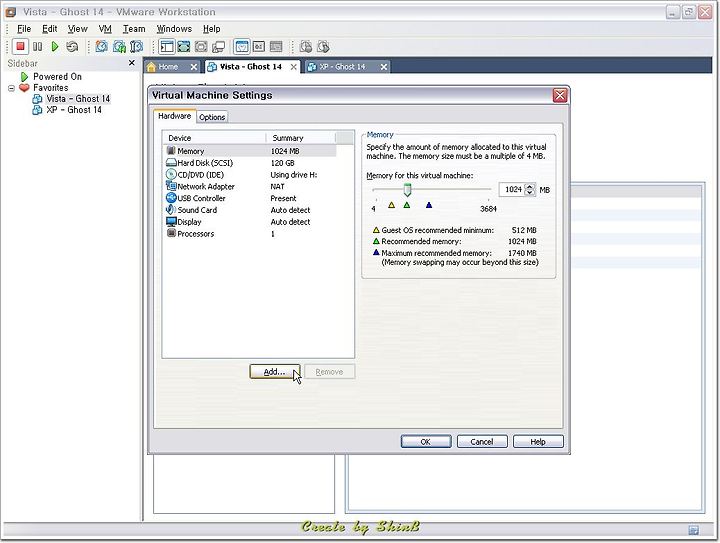Open the VM menu

point(105,29)
